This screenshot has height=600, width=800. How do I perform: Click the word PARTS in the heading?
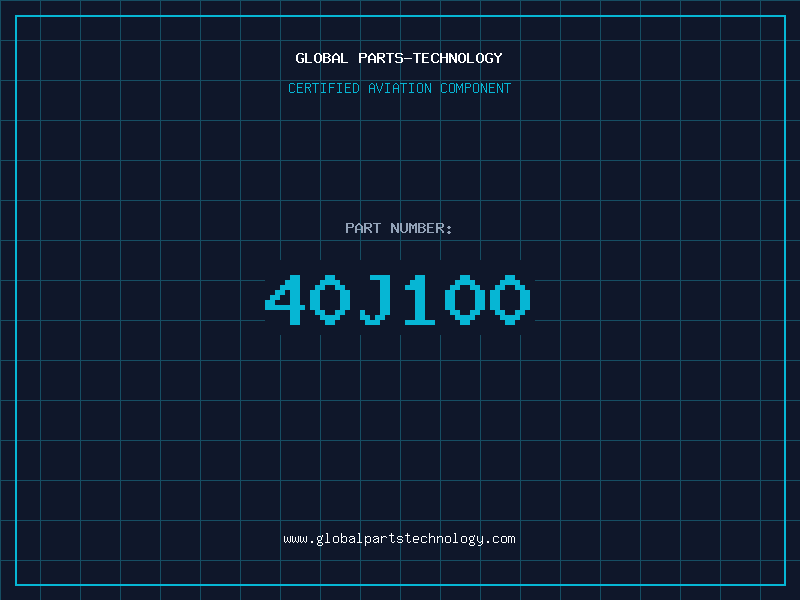click(x=382, y=58)
